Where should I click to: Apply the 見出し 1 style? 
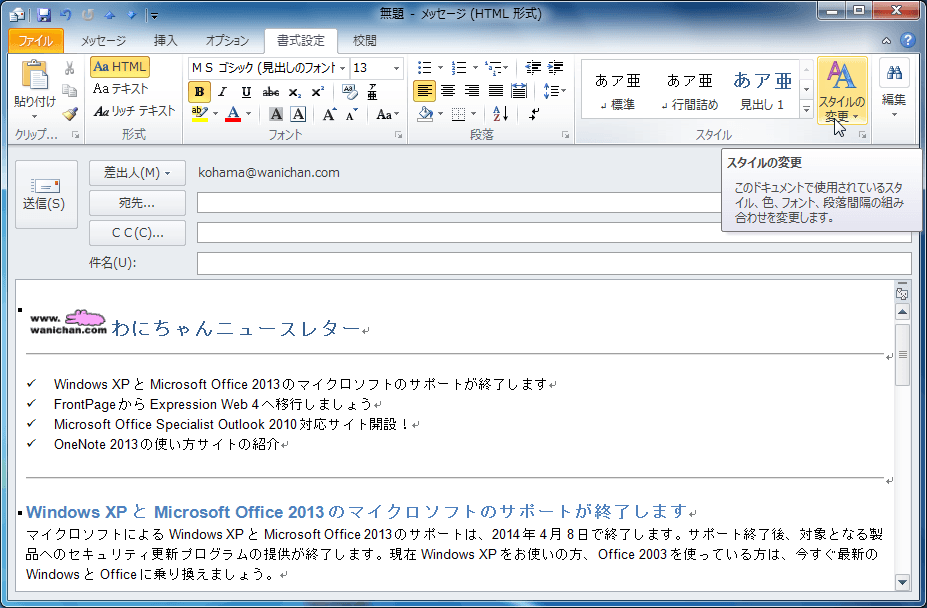[x=762, y=90]
